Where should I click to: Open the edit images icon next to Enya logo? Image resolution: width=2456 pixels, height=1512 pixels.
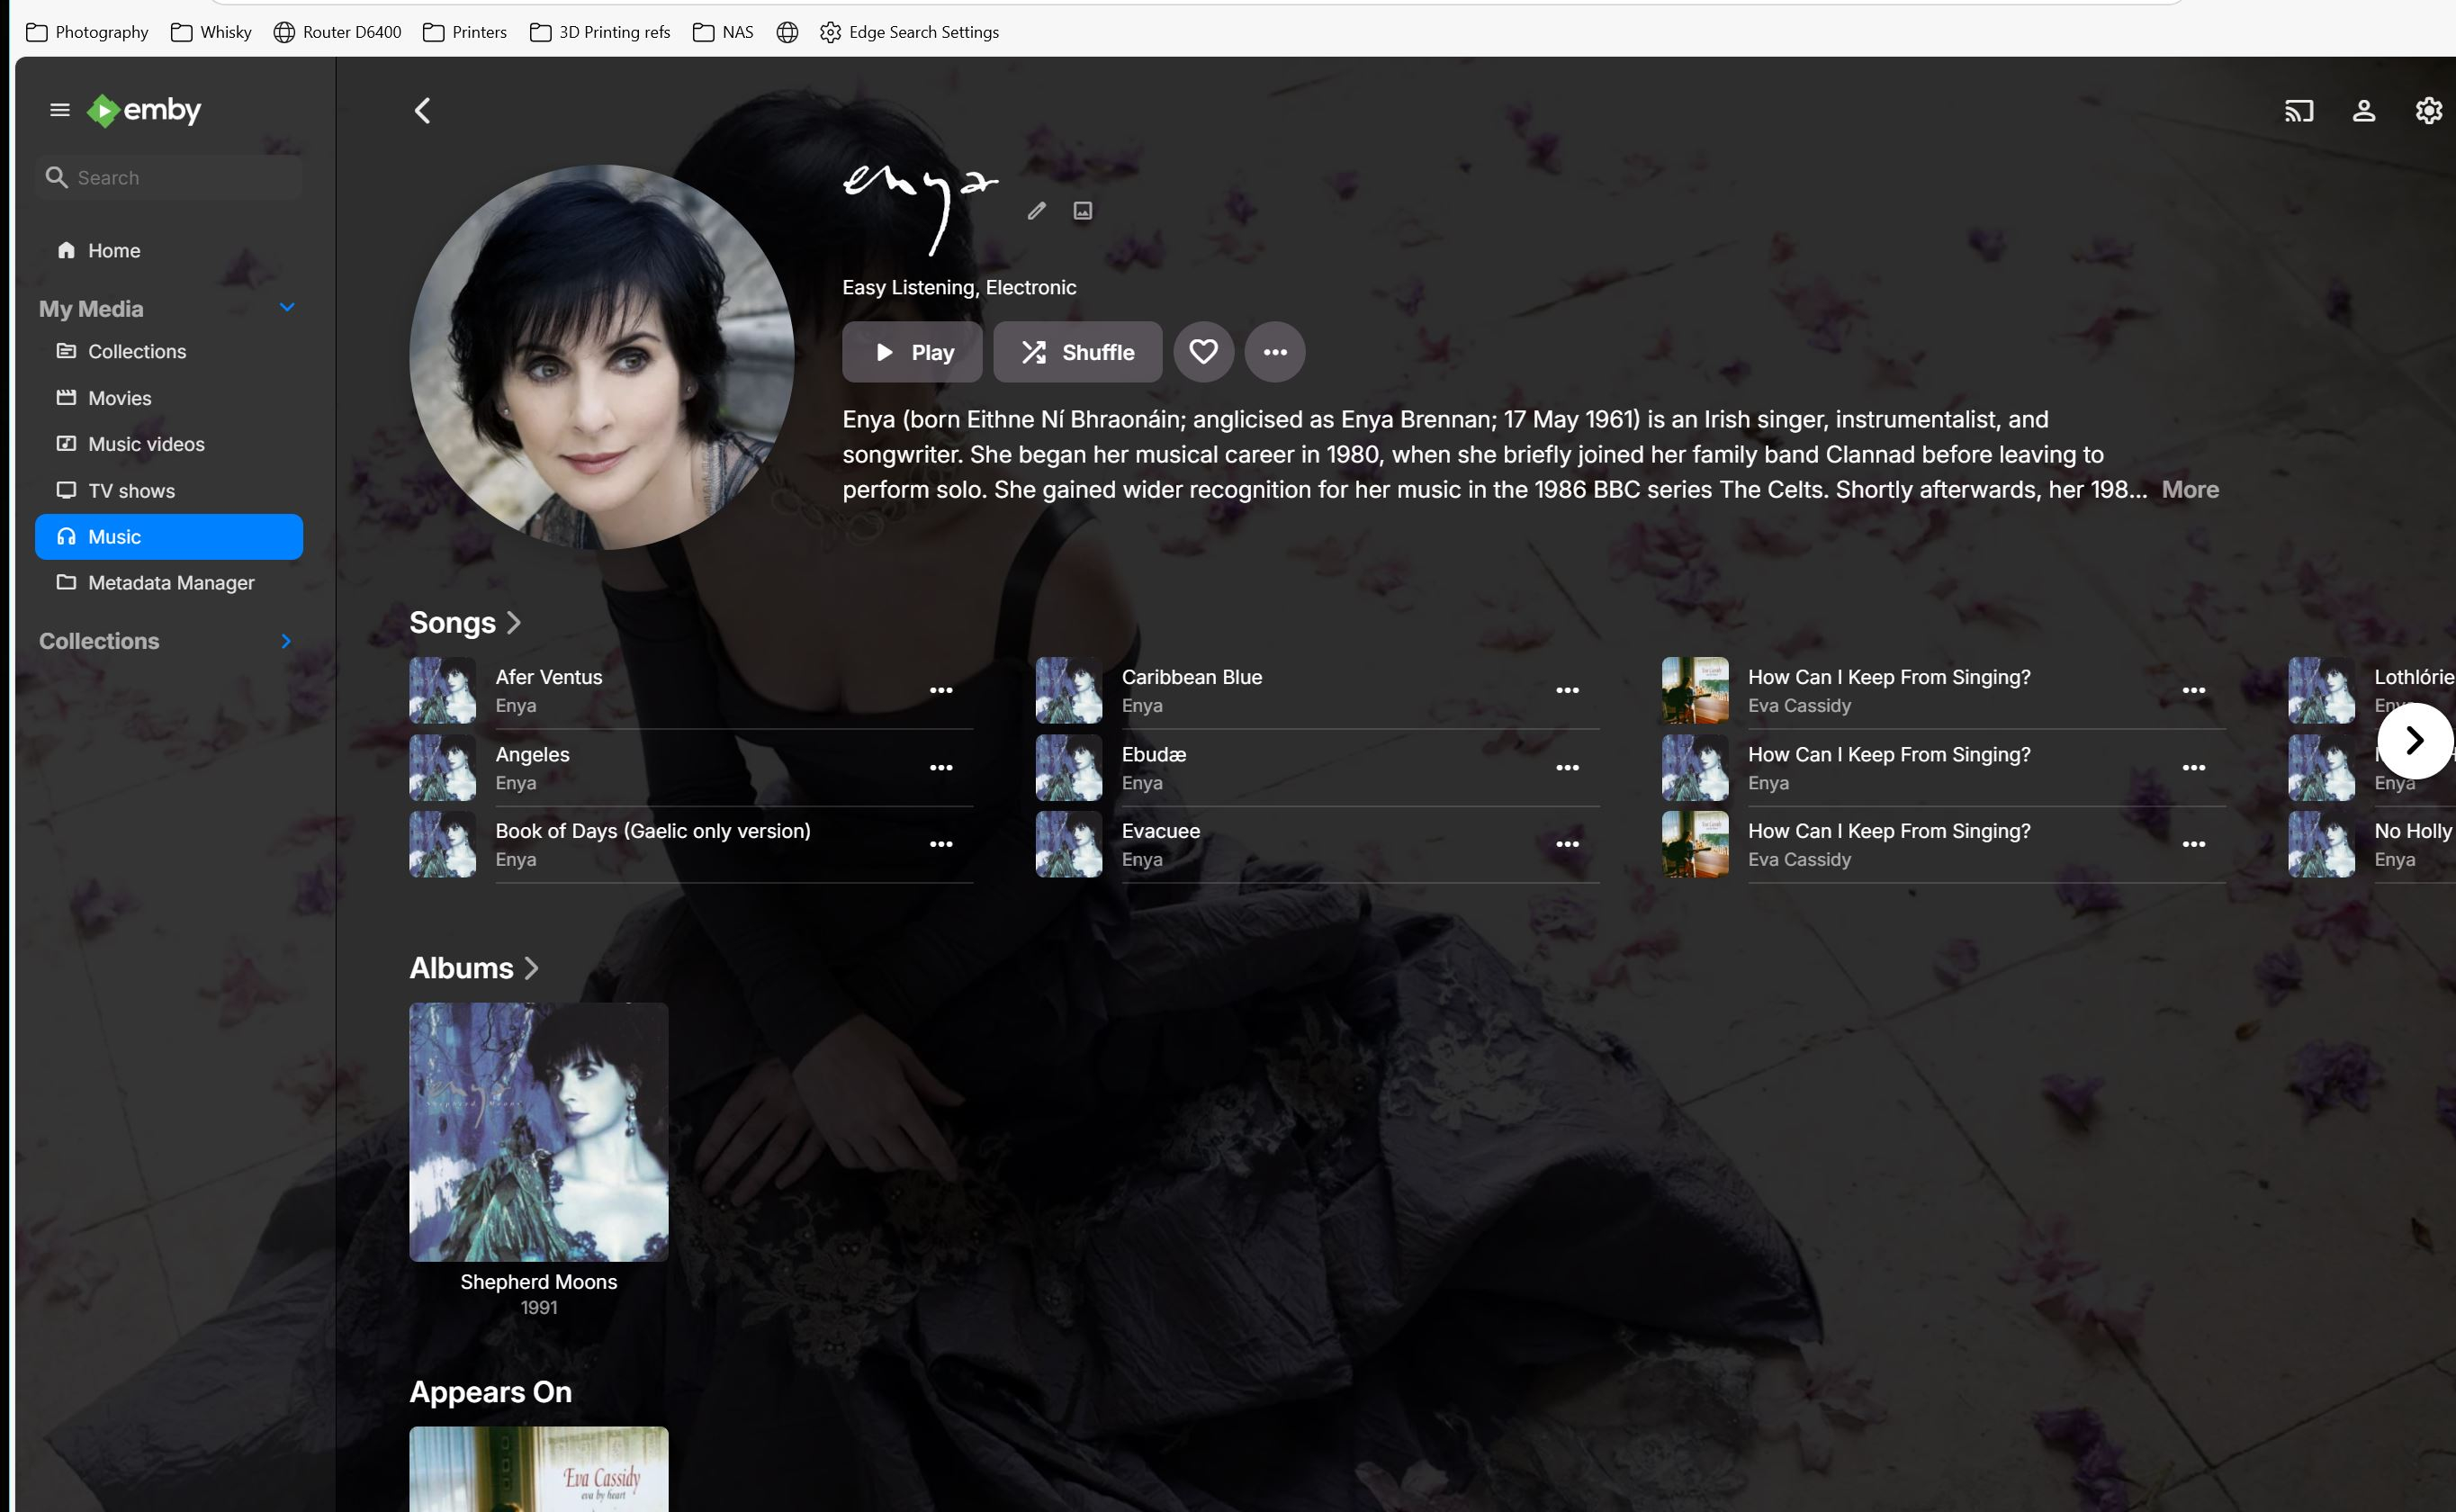[x=1083, y=210]
